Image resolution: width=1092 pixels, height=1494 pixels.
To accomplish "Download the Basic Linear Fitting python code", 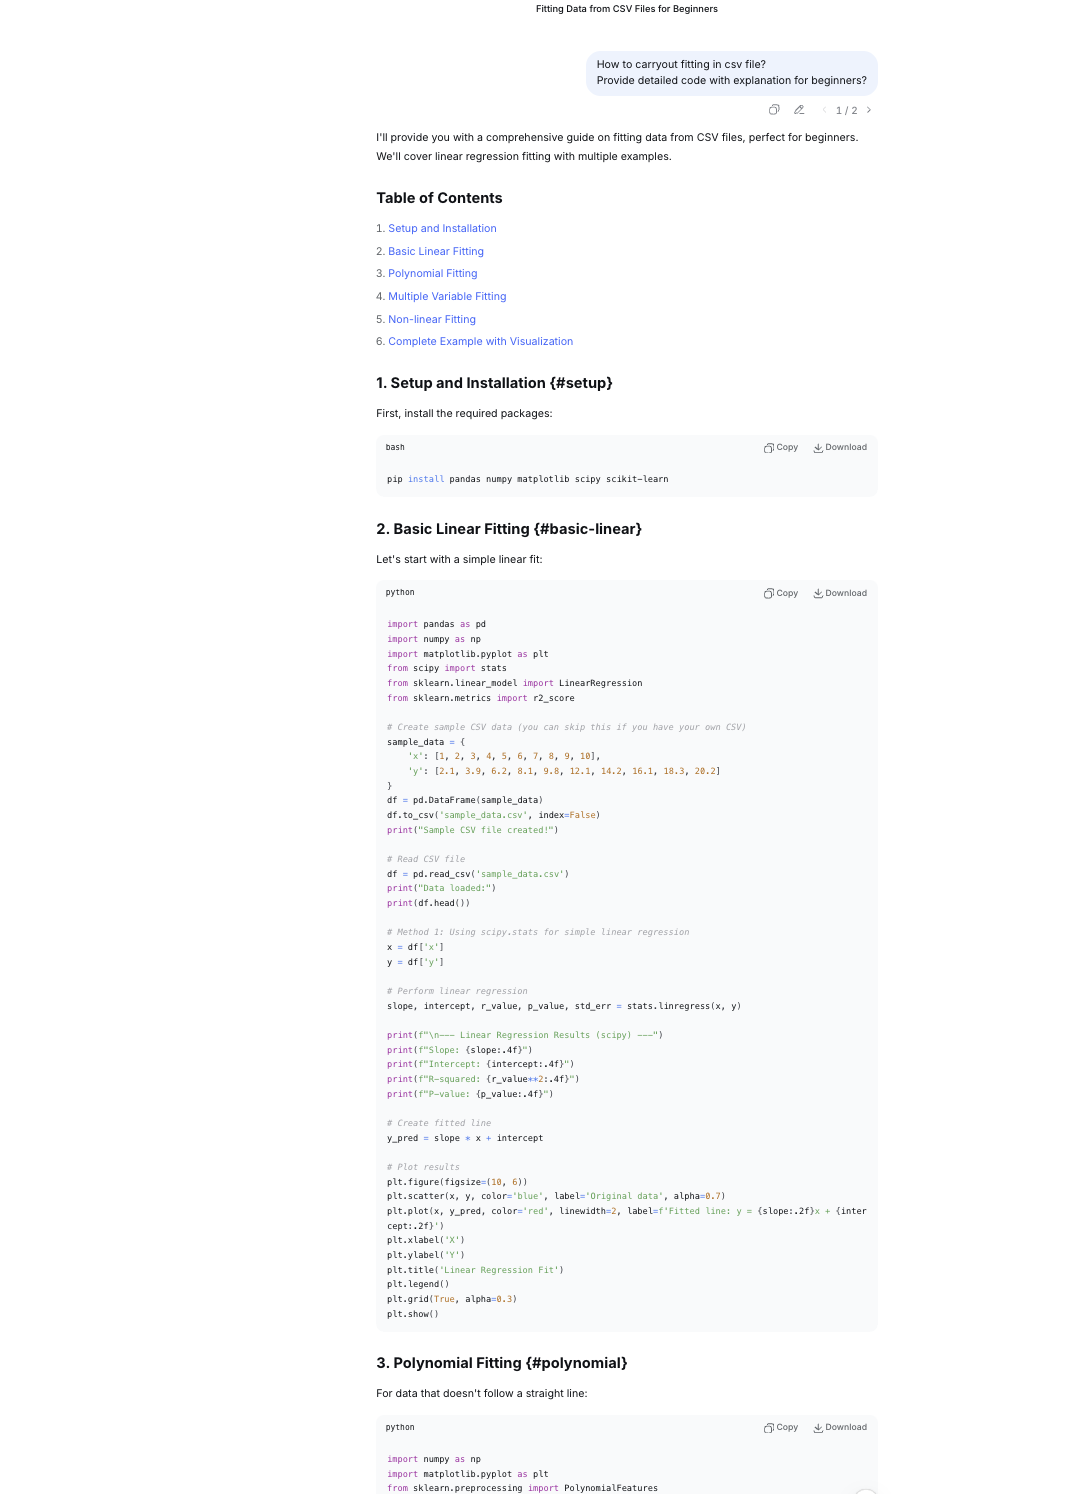I will point(840,594).
